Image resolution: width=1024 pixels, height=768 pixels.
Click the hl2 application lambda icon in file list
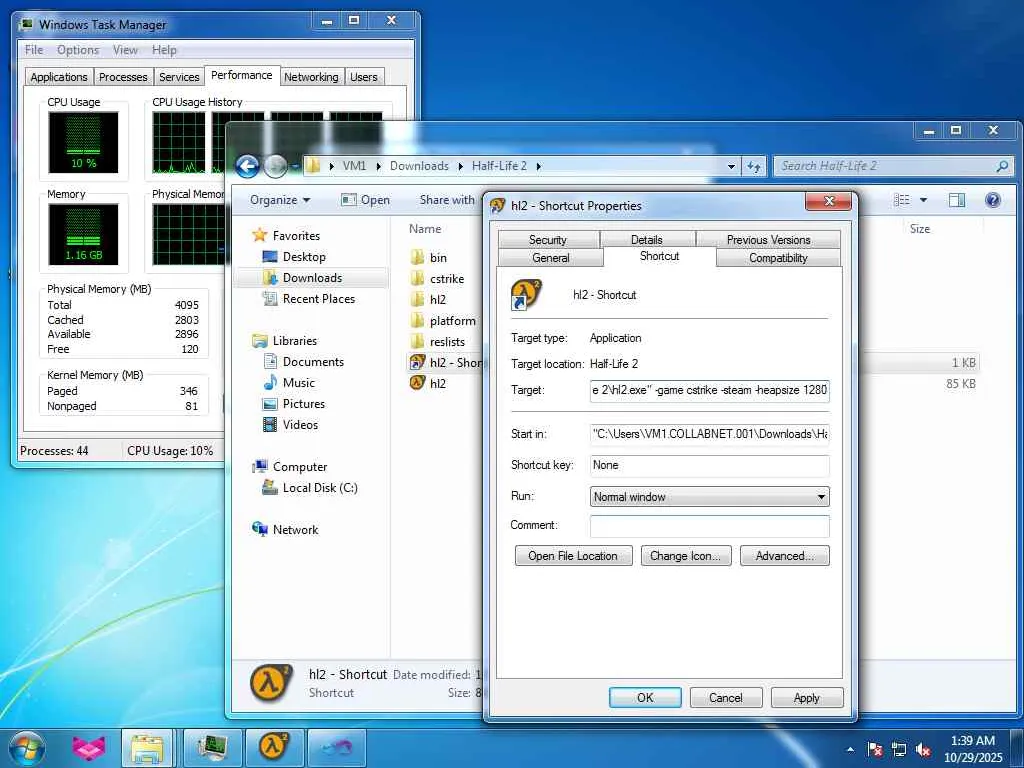coord(417,383)
